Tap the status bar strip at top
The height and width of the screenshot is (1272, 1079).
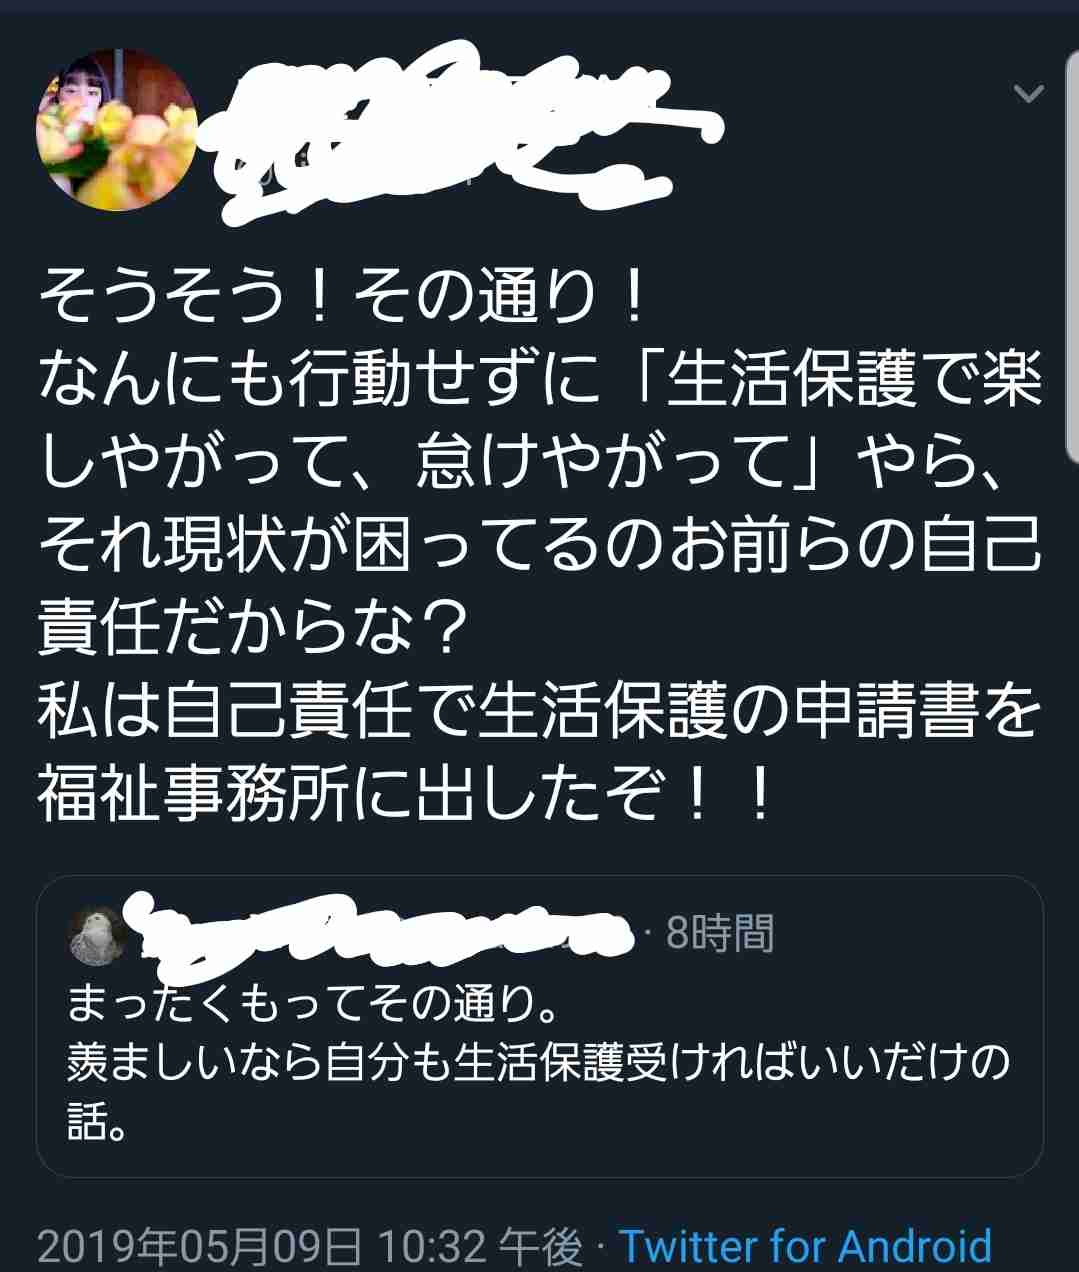pos(539,6)
